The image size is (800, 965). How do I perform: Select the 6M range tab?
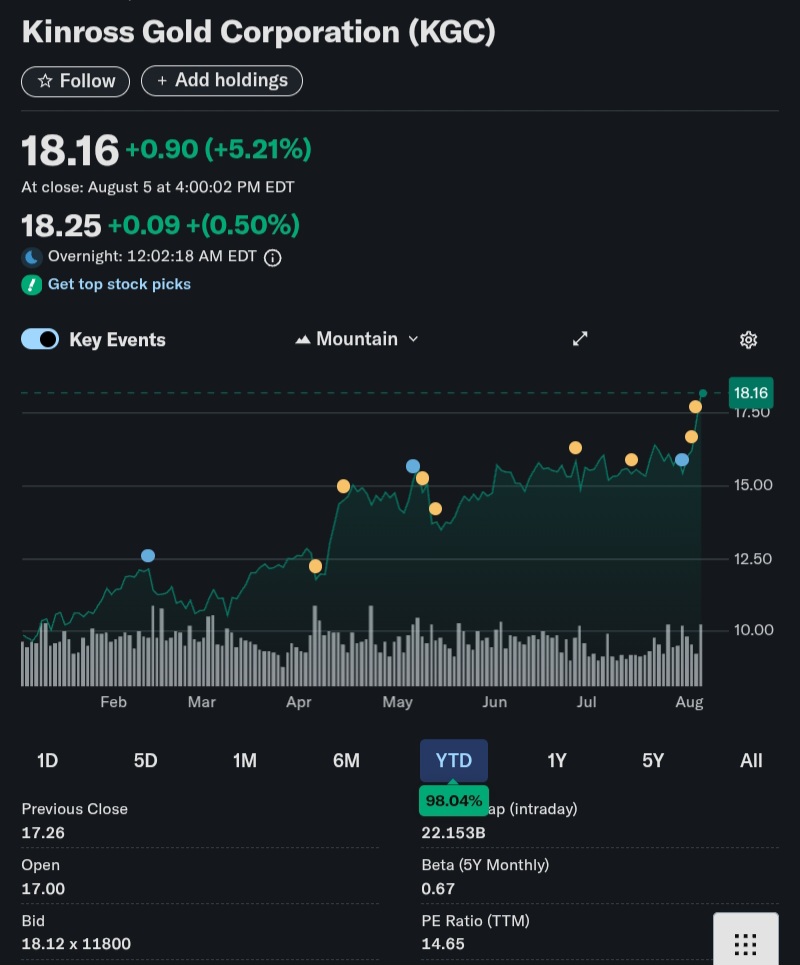tap(346, 761)
